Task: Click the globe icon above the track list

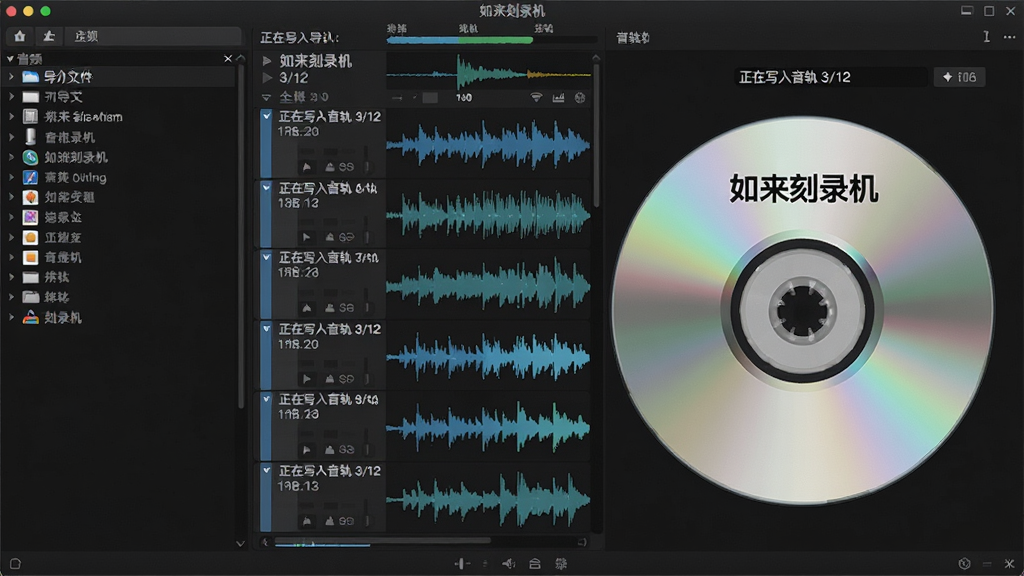Action: (580, 97)
